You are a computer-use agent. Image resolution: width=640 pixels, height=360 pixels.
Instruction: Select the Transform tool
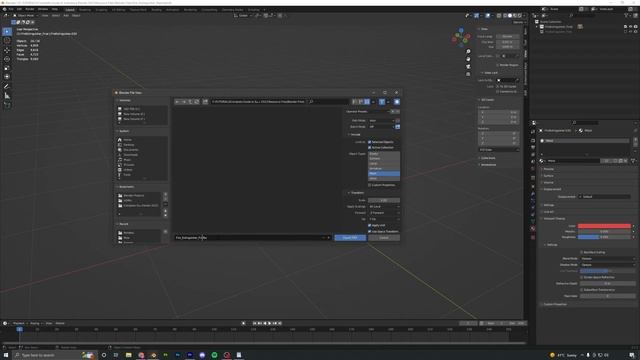[x=7, y=77]
